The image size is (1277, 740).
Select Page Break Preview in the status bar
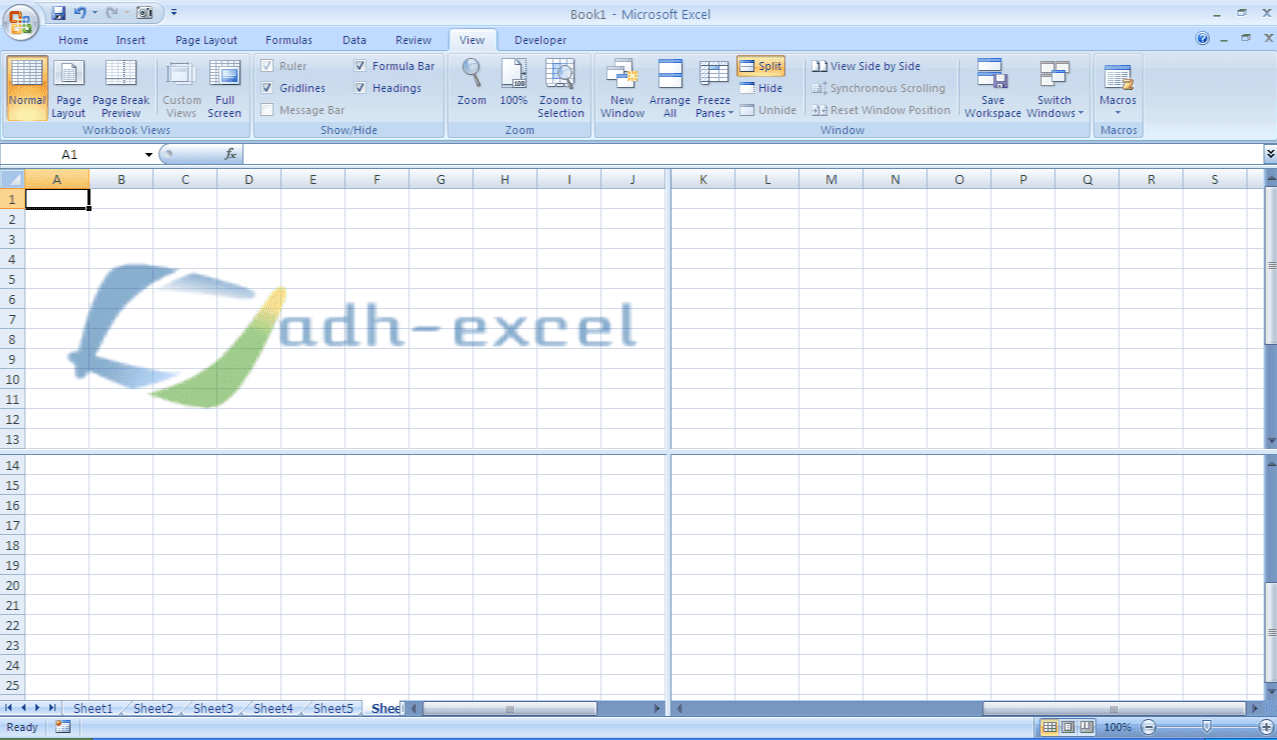point(1086,727)
